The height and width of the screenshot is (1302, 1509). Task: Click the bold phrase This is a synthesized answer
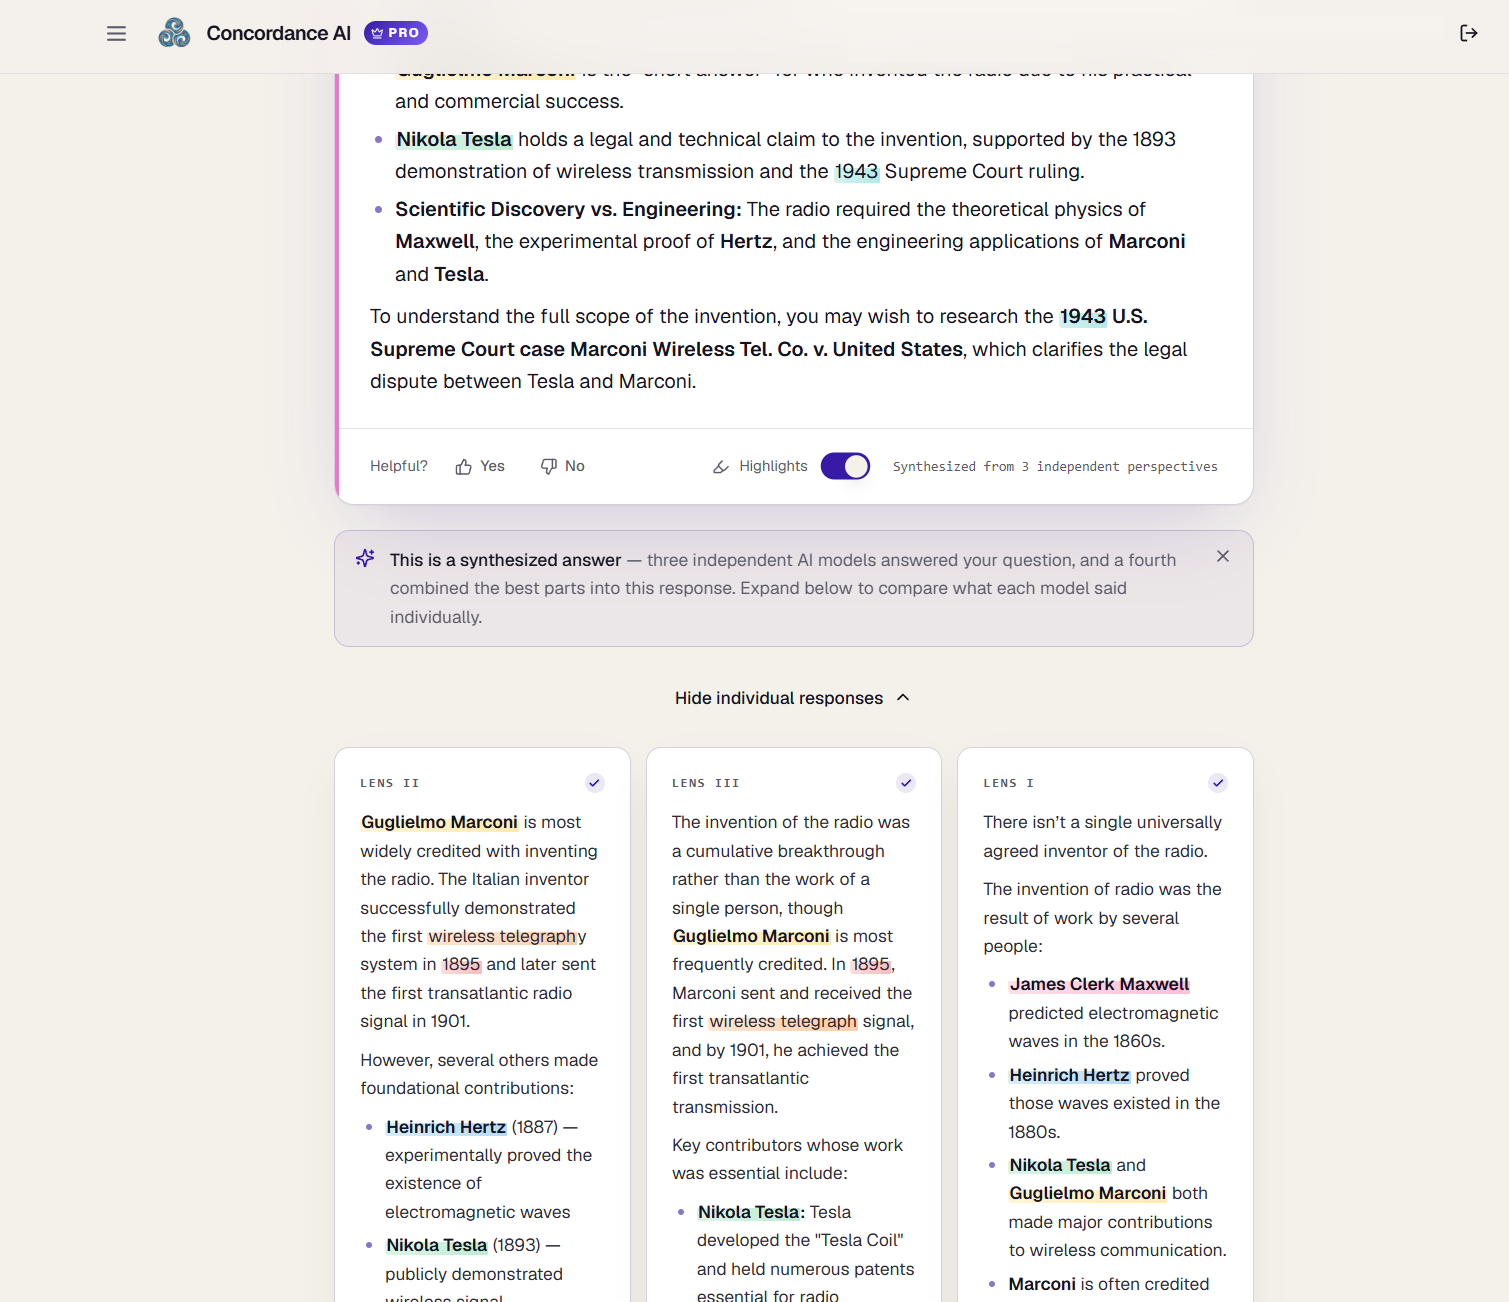[506, 560]
